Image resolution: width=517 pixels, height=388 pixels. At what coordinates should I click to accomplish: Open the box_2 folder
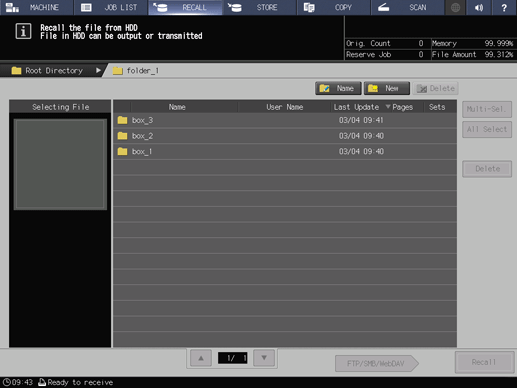point(285,136)
